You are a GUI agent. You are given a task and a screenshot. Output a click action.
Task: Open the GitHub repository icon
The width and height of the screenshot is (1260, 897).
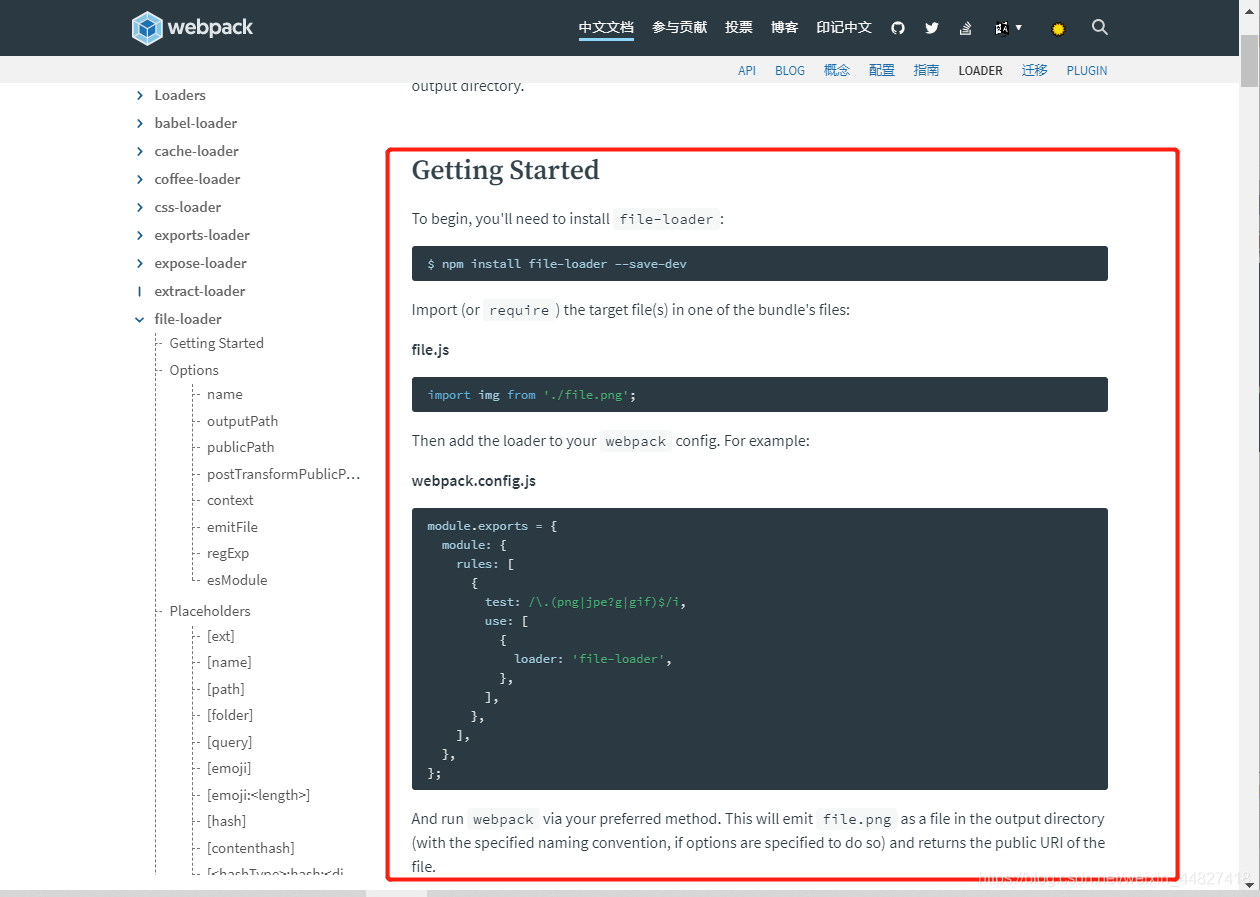(898, 28)
